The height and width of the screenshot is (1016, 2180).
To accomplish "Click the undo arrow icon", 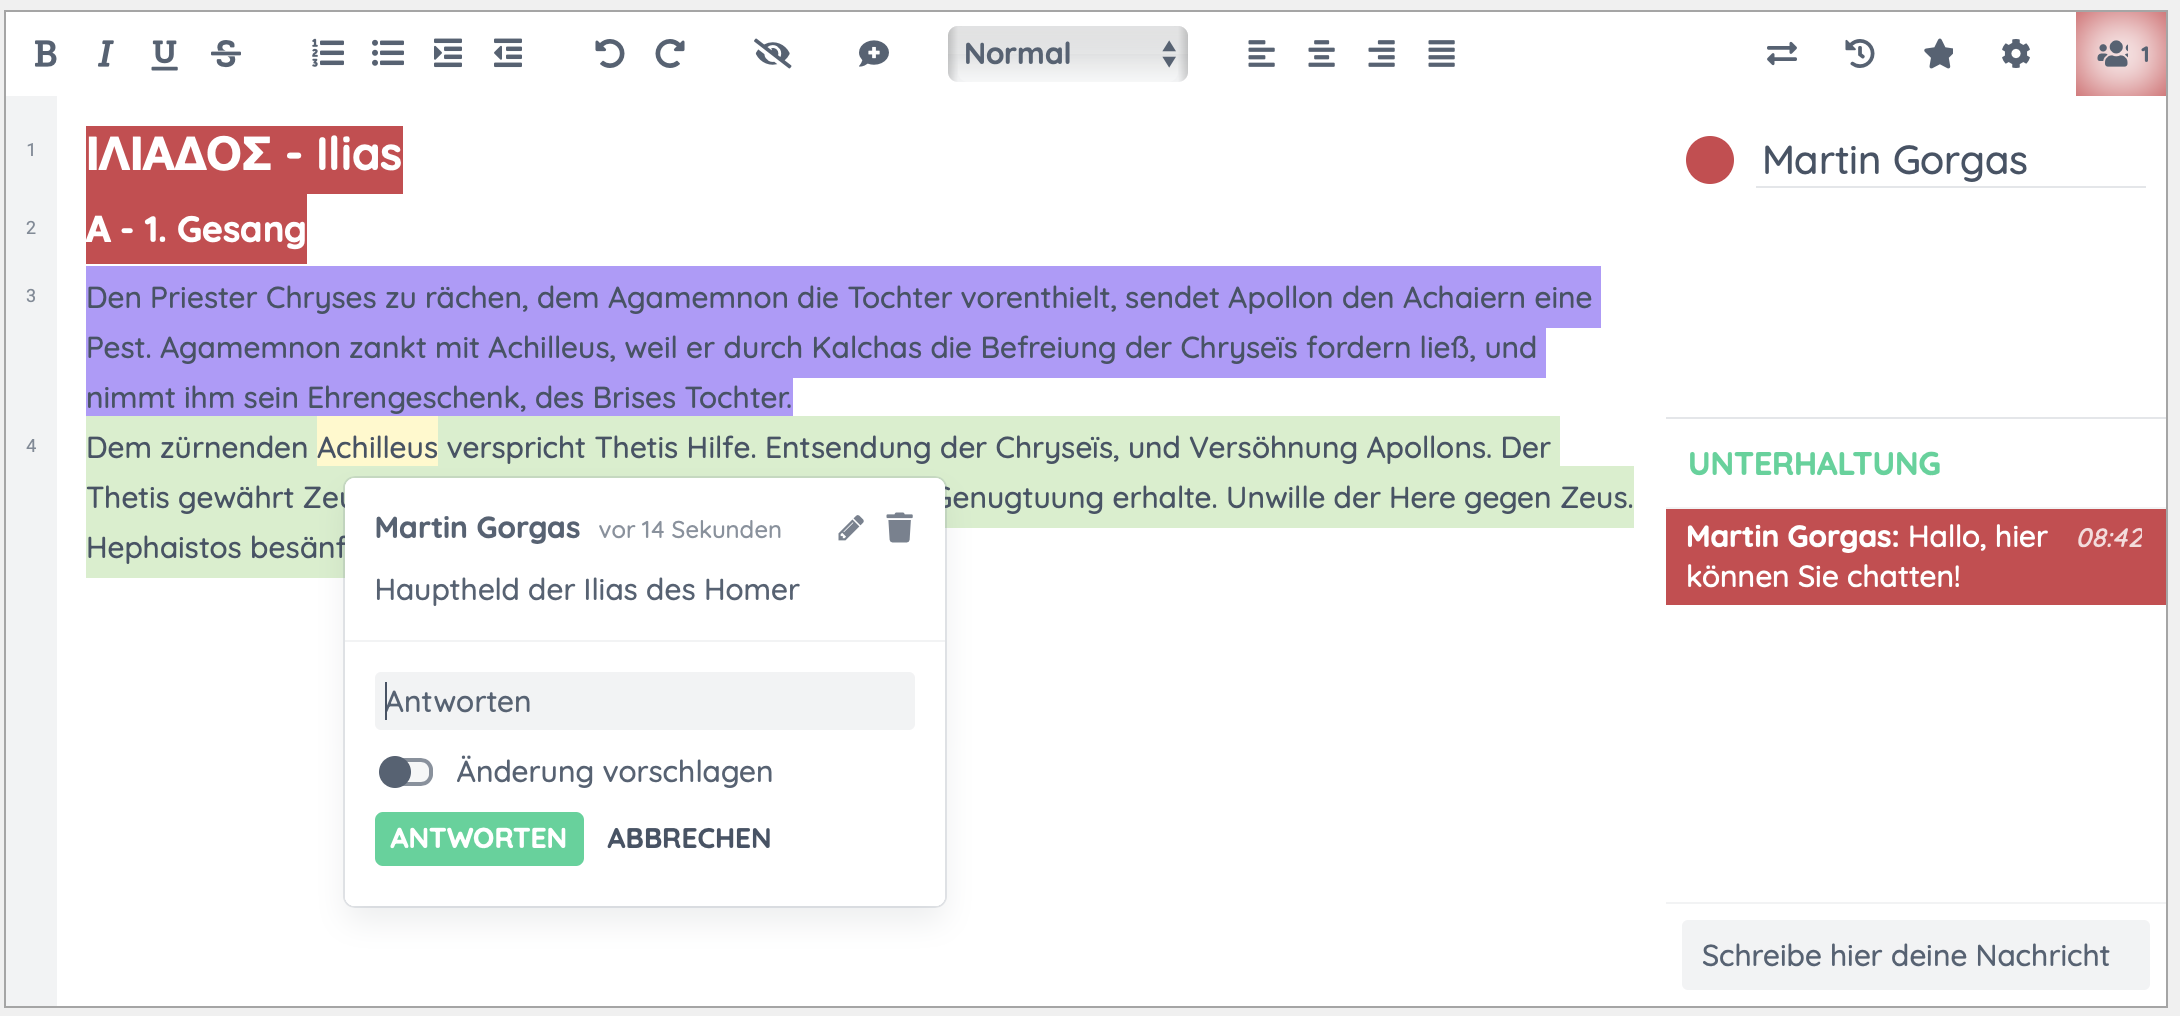I will click(x=608, y=54).
